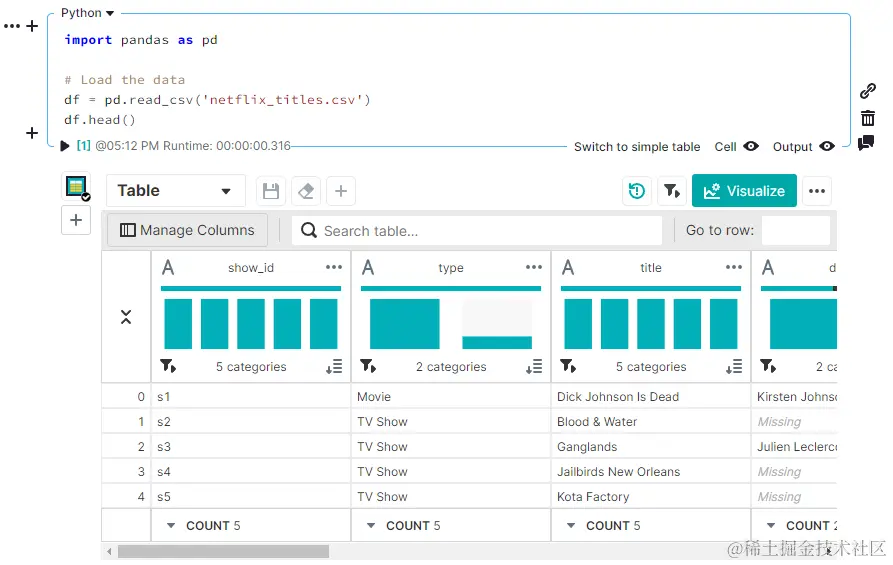This screenshot has height=565, width=893.
Task: Click Switch to simple table
Action: coord(637,146)
